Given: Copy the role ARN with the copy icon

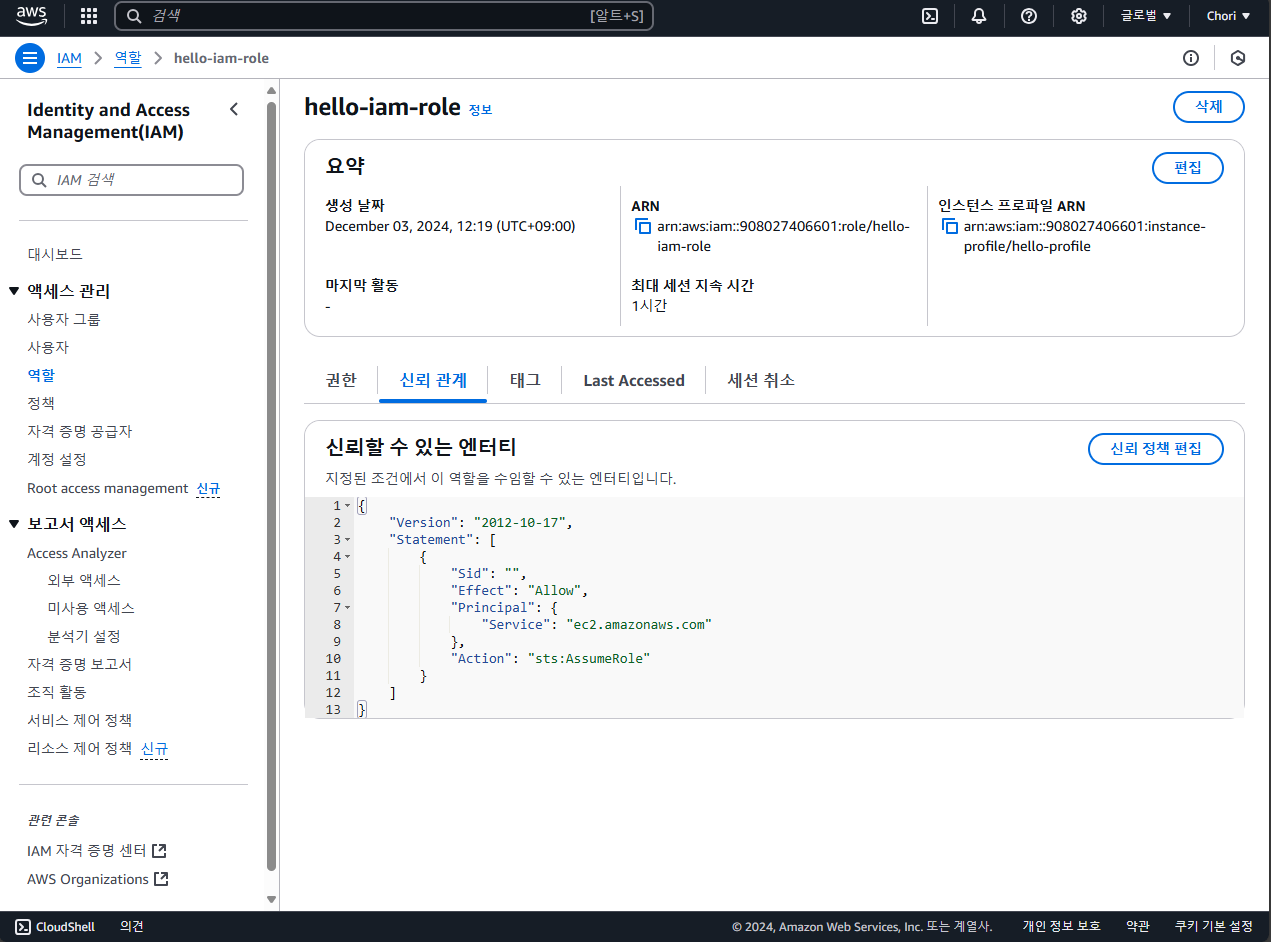Looking at the screenshot, I should (x=643, y=227).
